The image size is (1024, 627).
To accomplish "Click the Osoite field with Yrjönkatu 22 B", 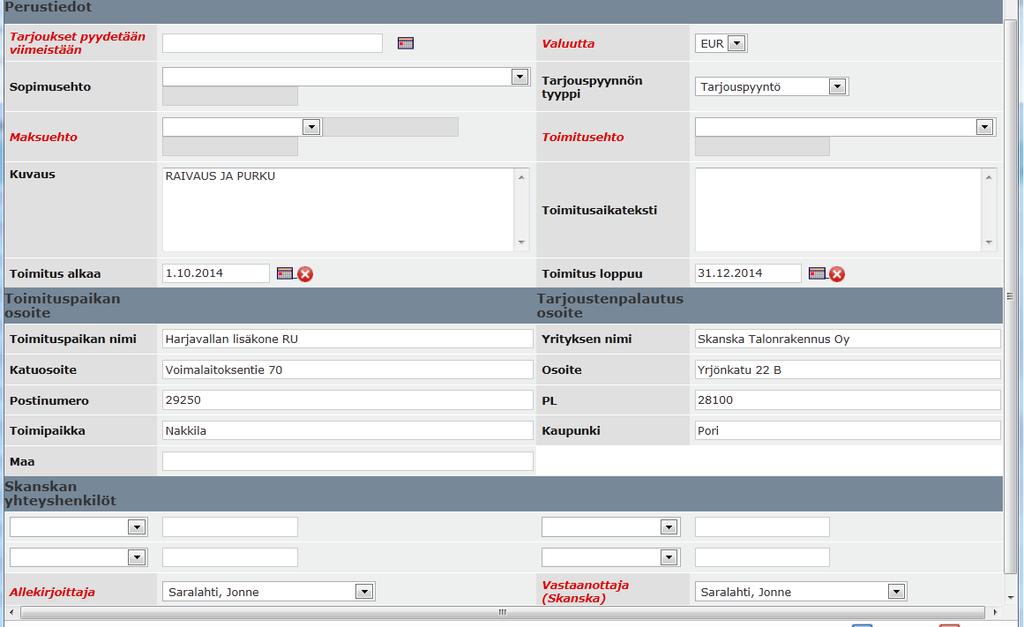I will 848,370.
